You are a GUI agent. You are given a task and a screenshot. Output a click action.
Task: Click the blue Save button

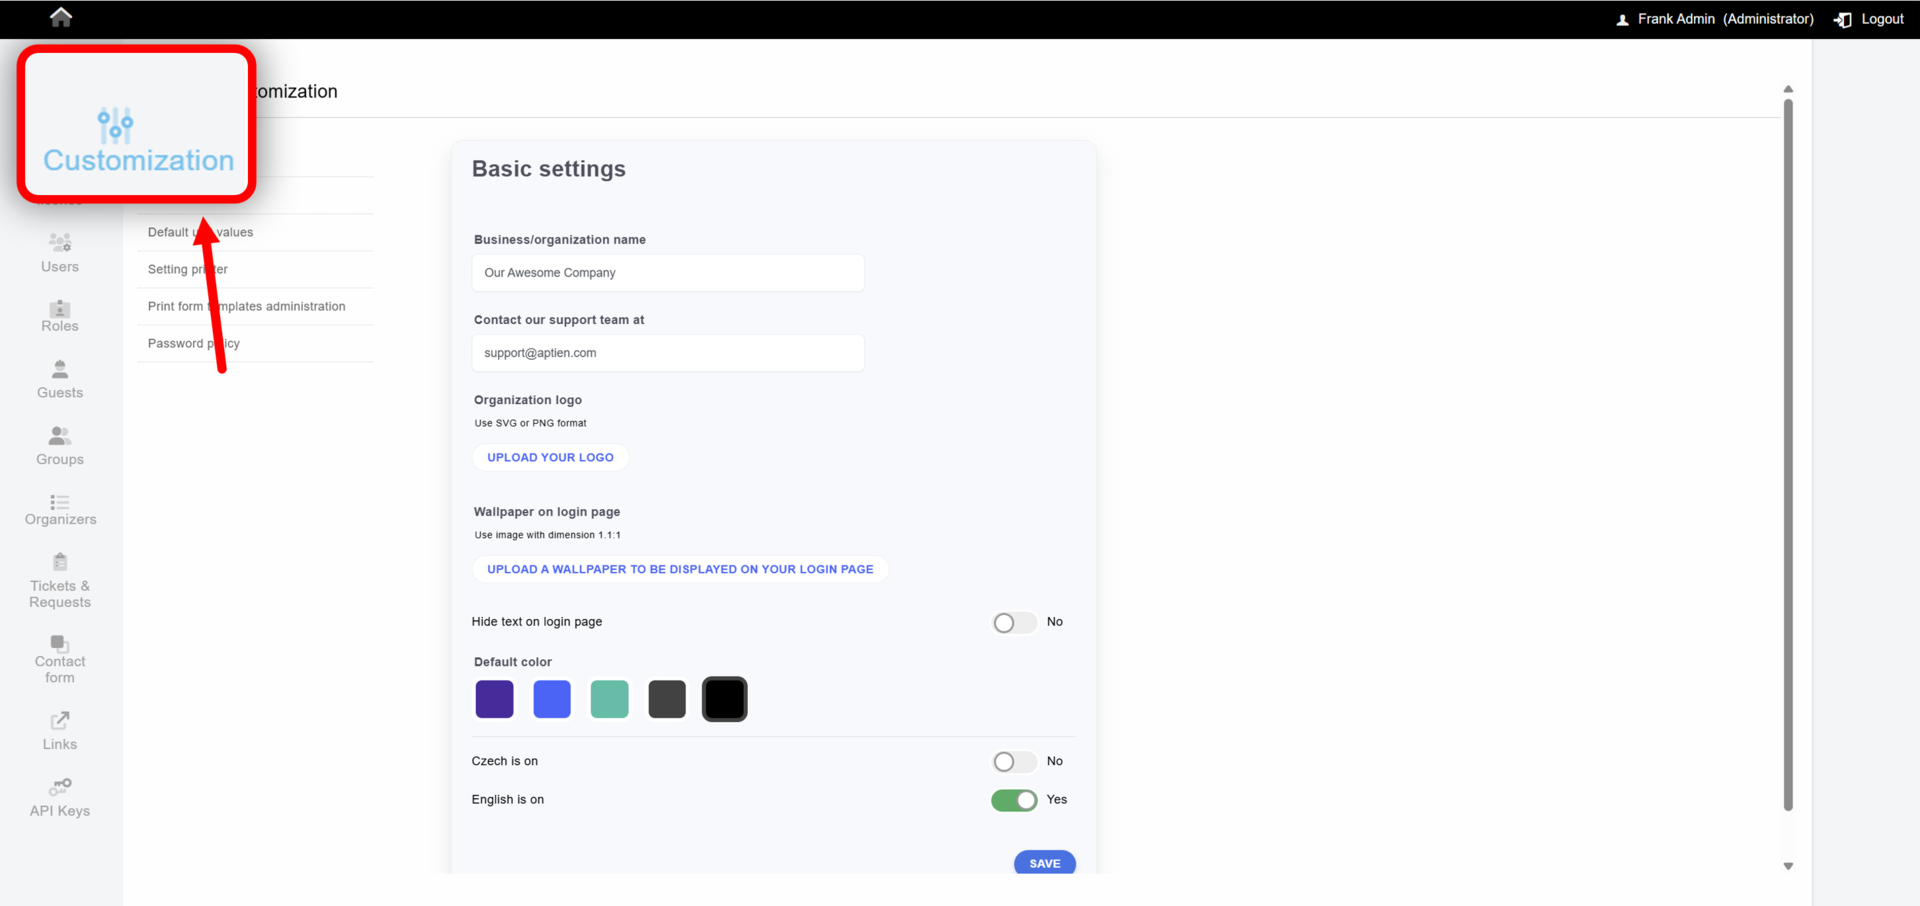[x=1045, y=863]
